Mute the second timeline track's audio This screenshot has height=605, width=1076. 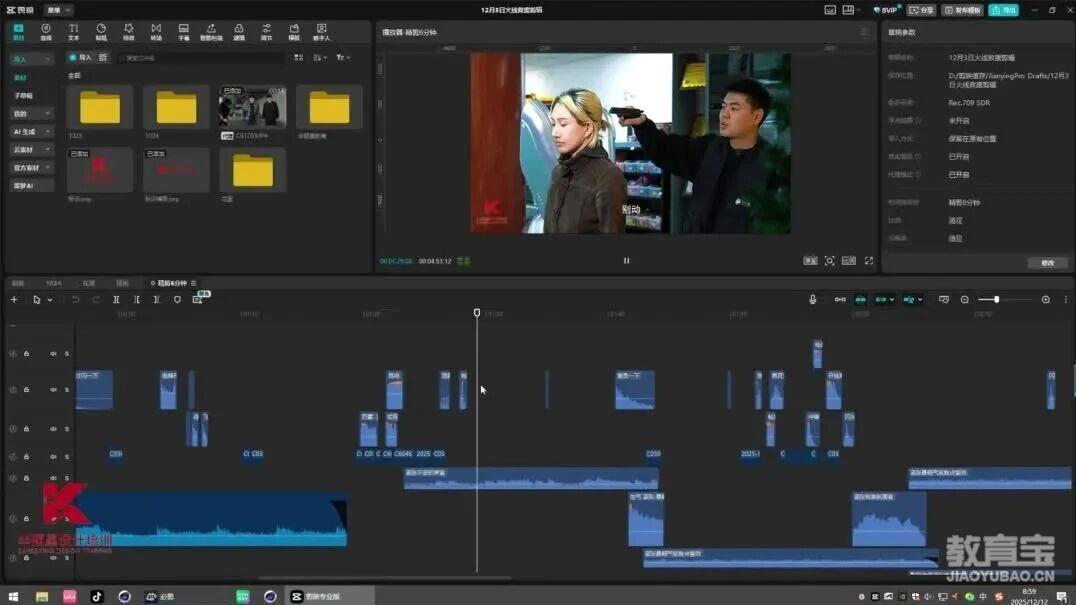coord(53,390)
